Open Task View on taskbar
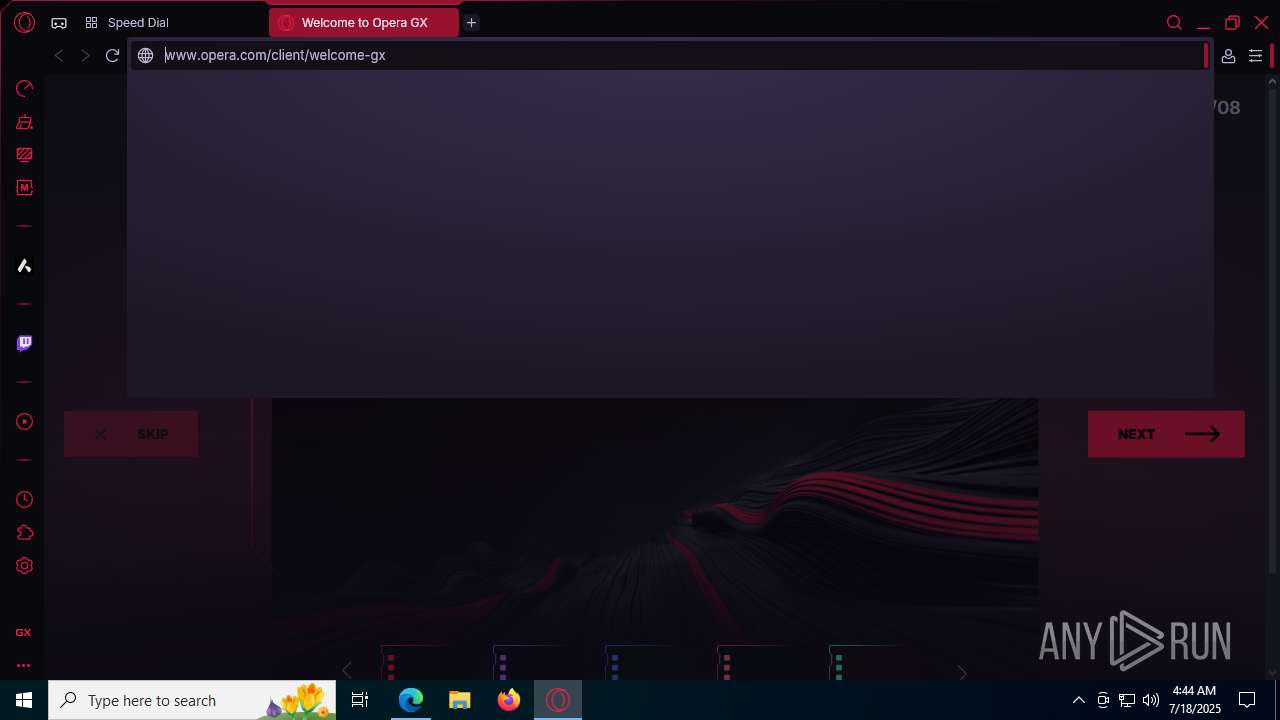This screenshot has width=1280, height=720. tap(360, 700)
